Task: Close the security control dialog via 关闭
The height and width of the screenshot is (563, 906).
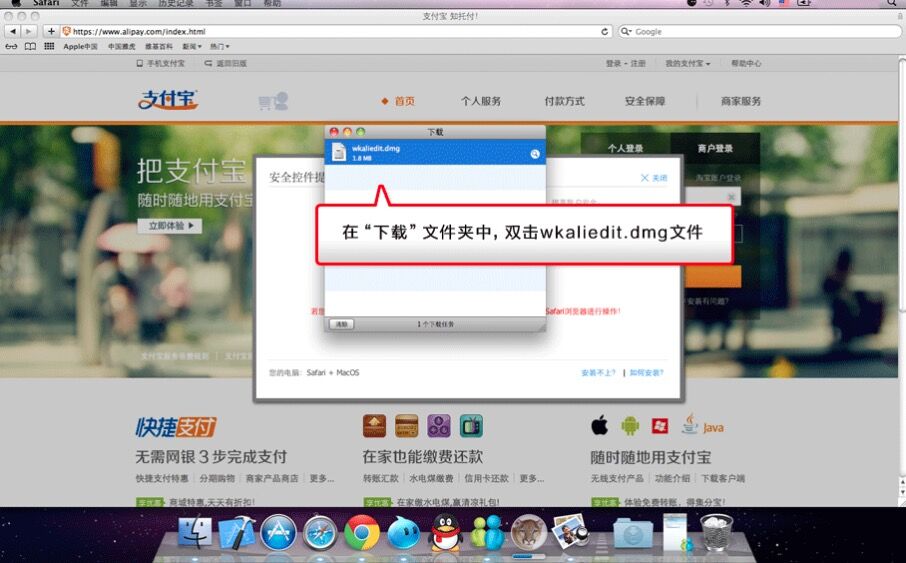Action: [x=653, y=178]
